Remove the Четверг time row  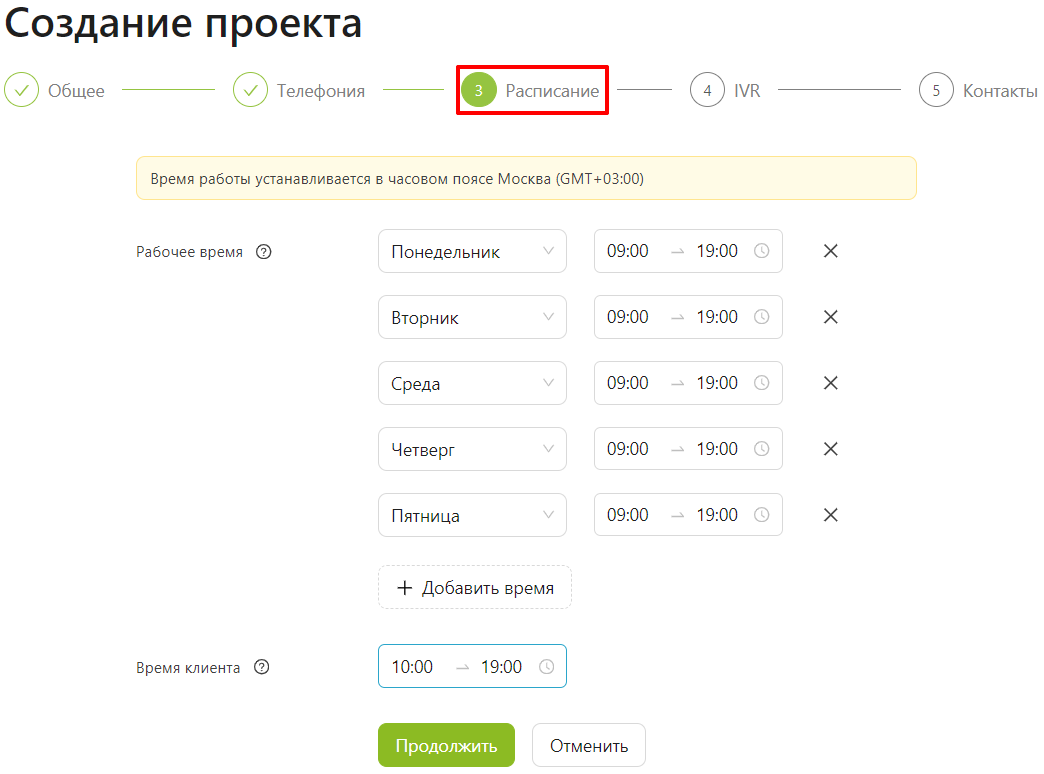830,449
